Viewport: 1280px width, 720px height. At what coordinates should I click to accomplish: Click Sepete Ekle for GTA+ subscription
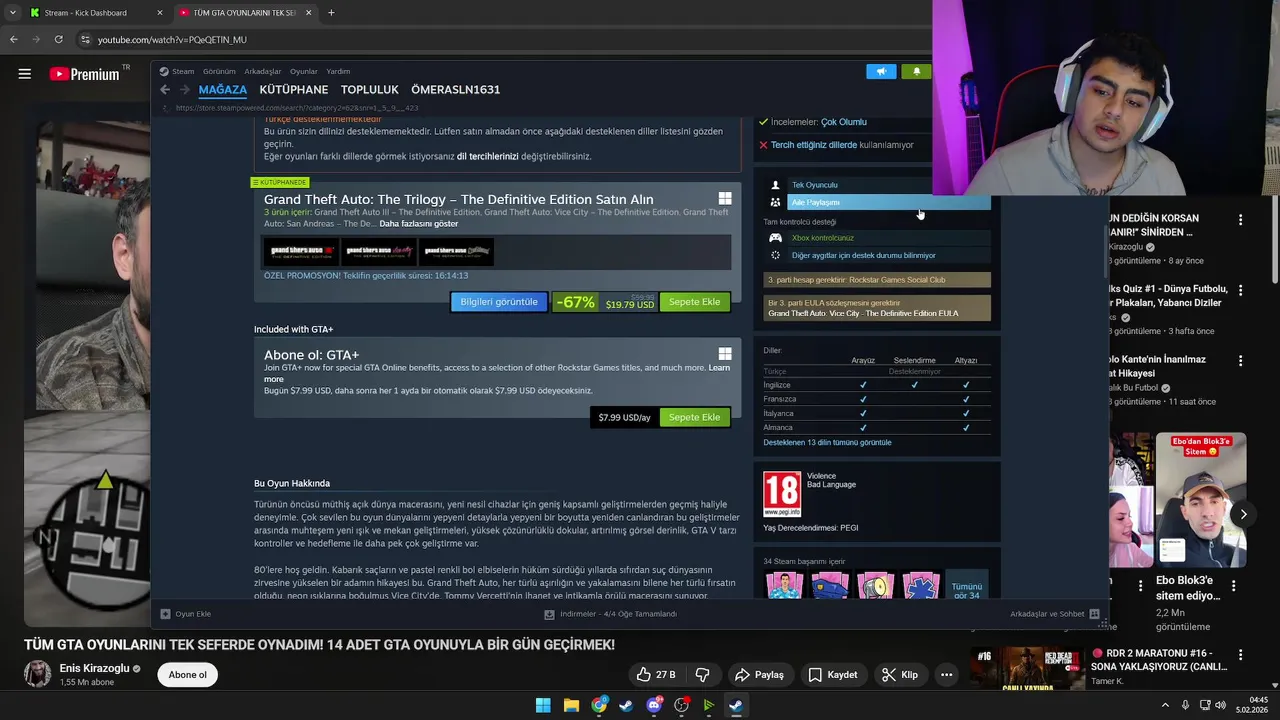[694, 417]
